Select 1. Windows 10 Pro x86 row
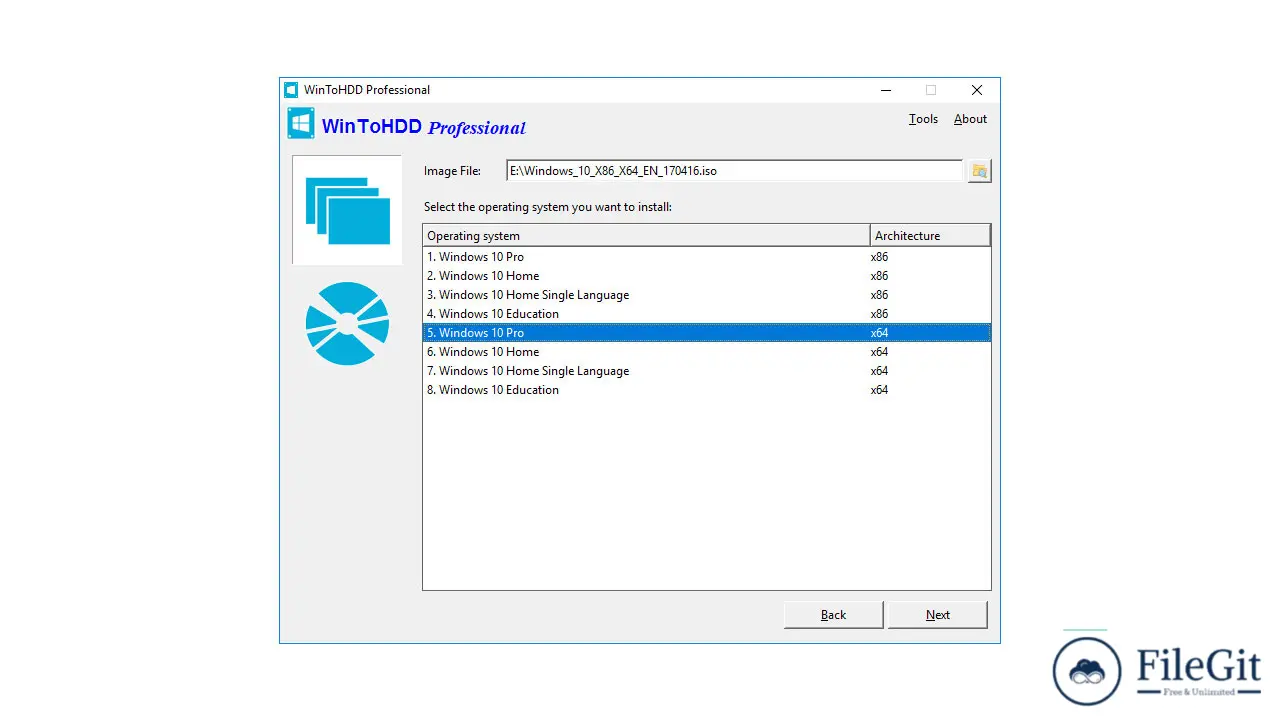Viewport: 1280px width, 720px height. (707, 257)
